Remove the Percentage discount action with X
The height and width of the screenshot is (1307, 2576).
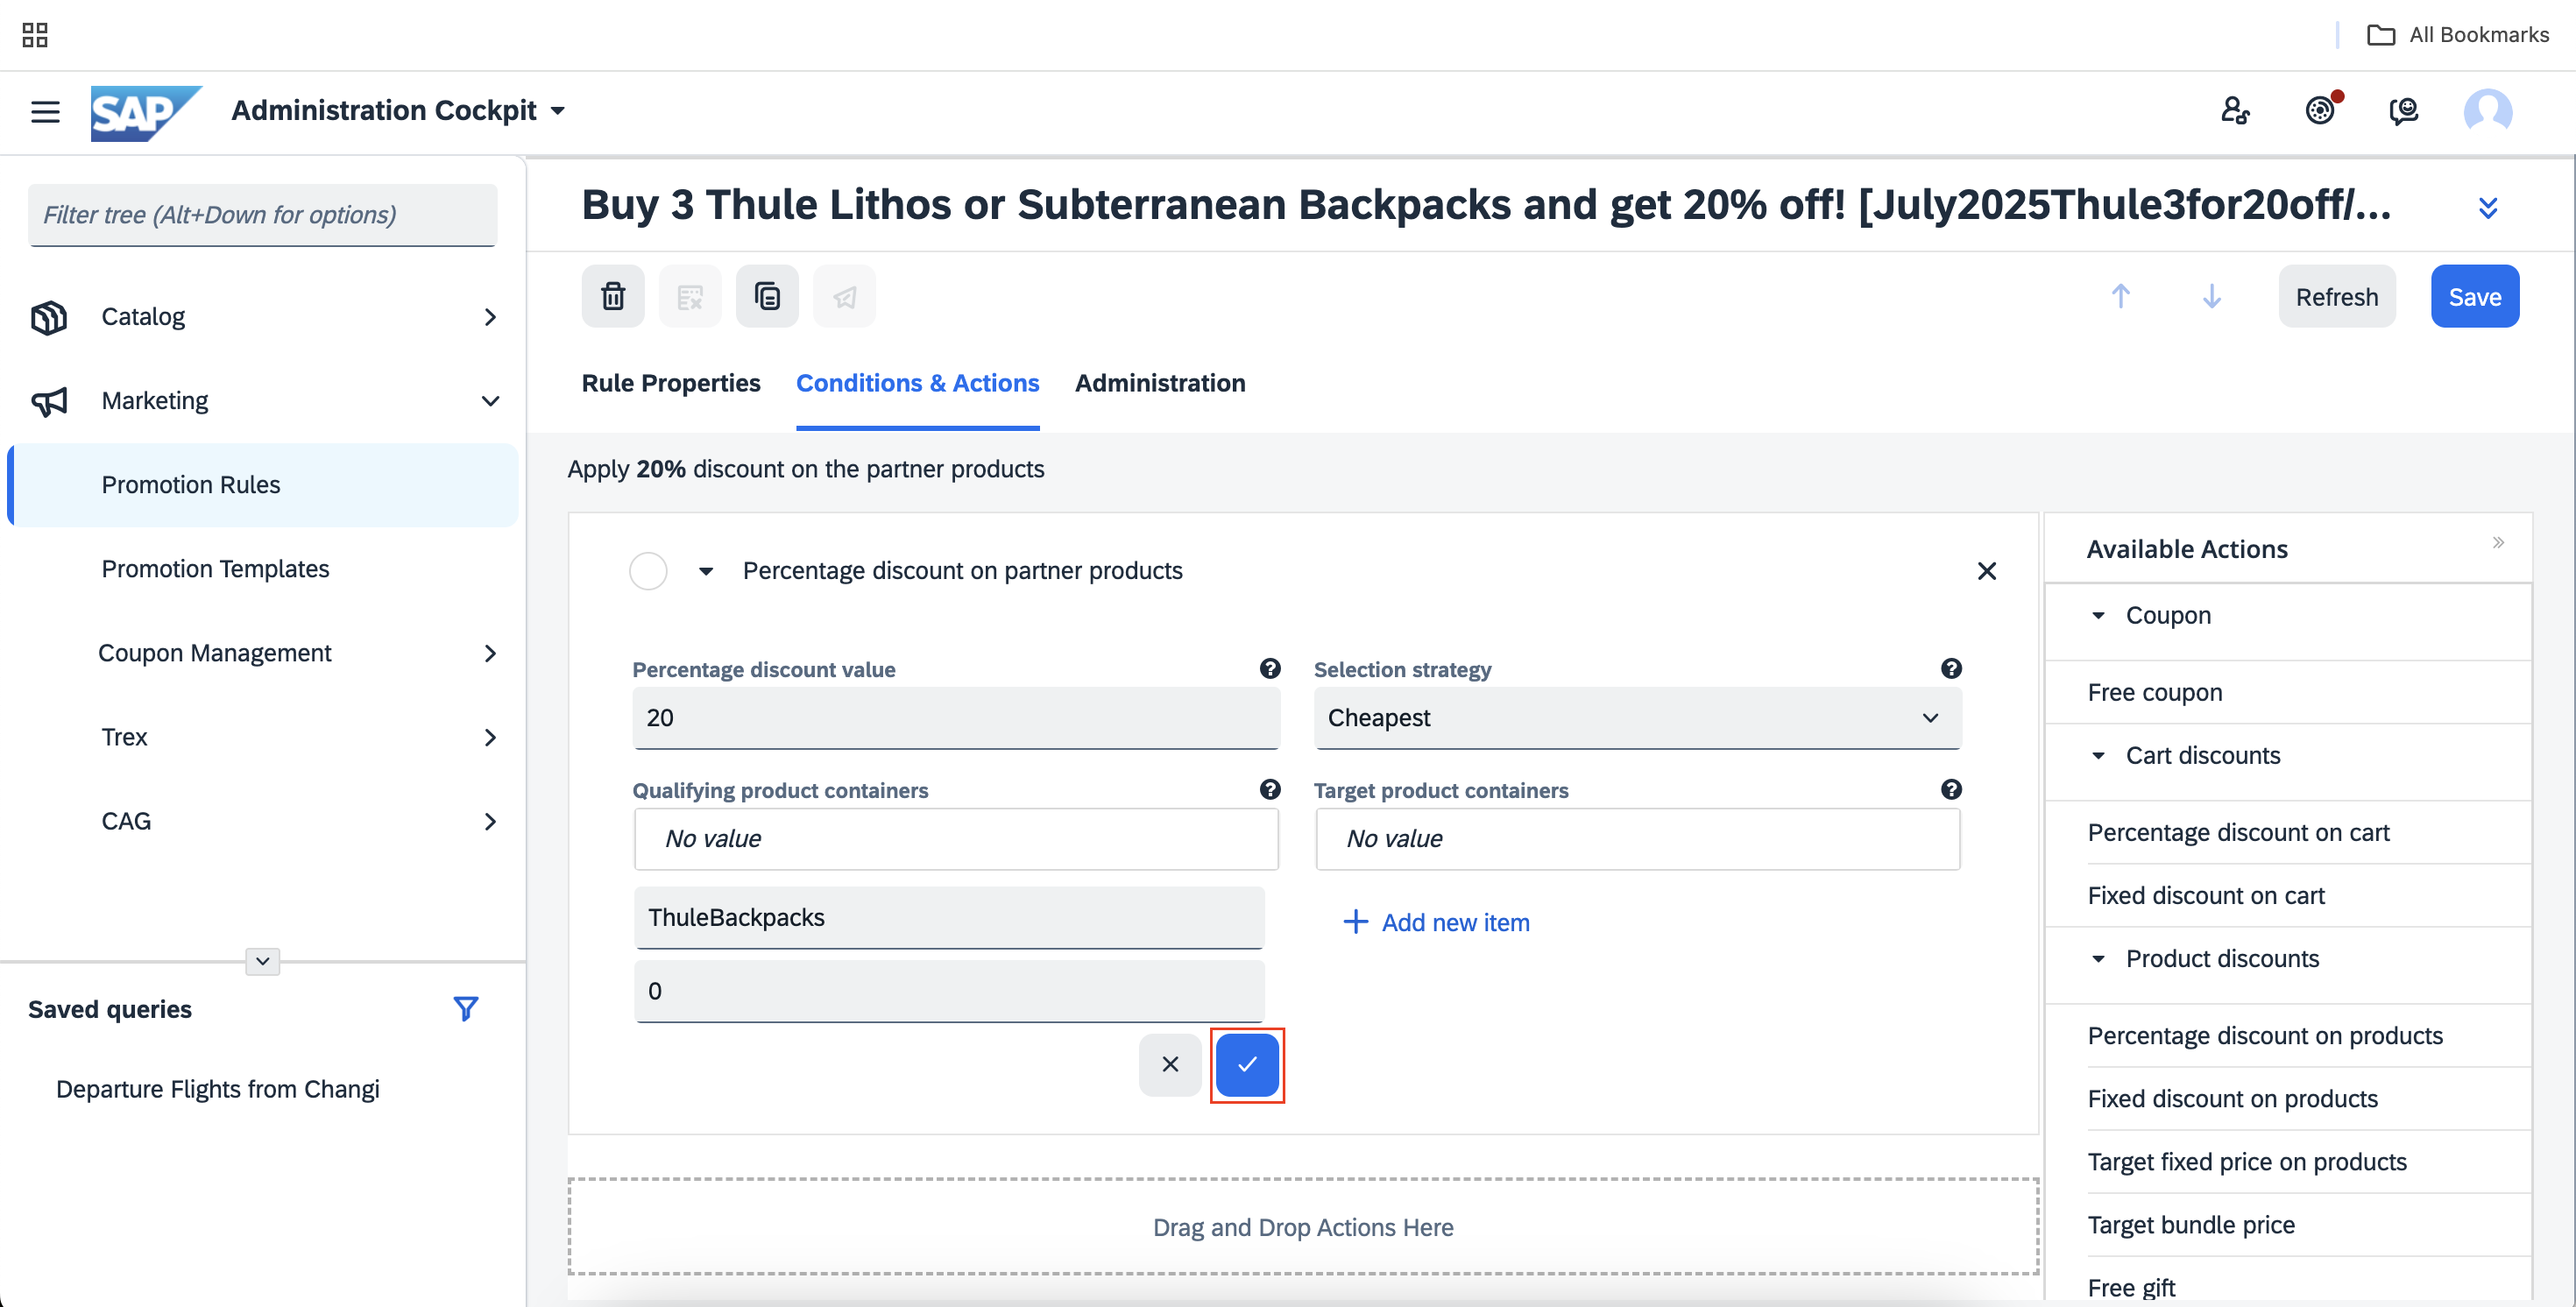[1987, 571]
